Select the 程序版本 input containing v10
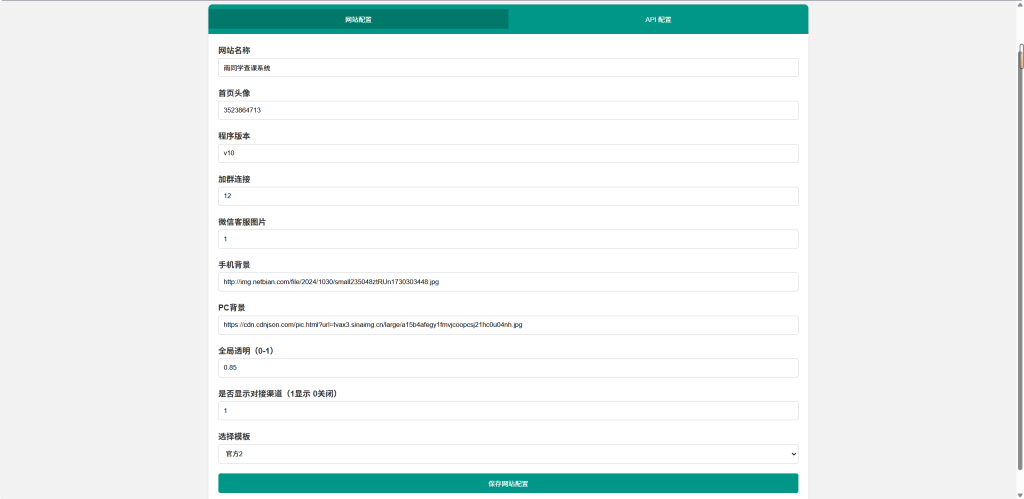Screen dimensions: 1024x499 (x=508, y=153)
